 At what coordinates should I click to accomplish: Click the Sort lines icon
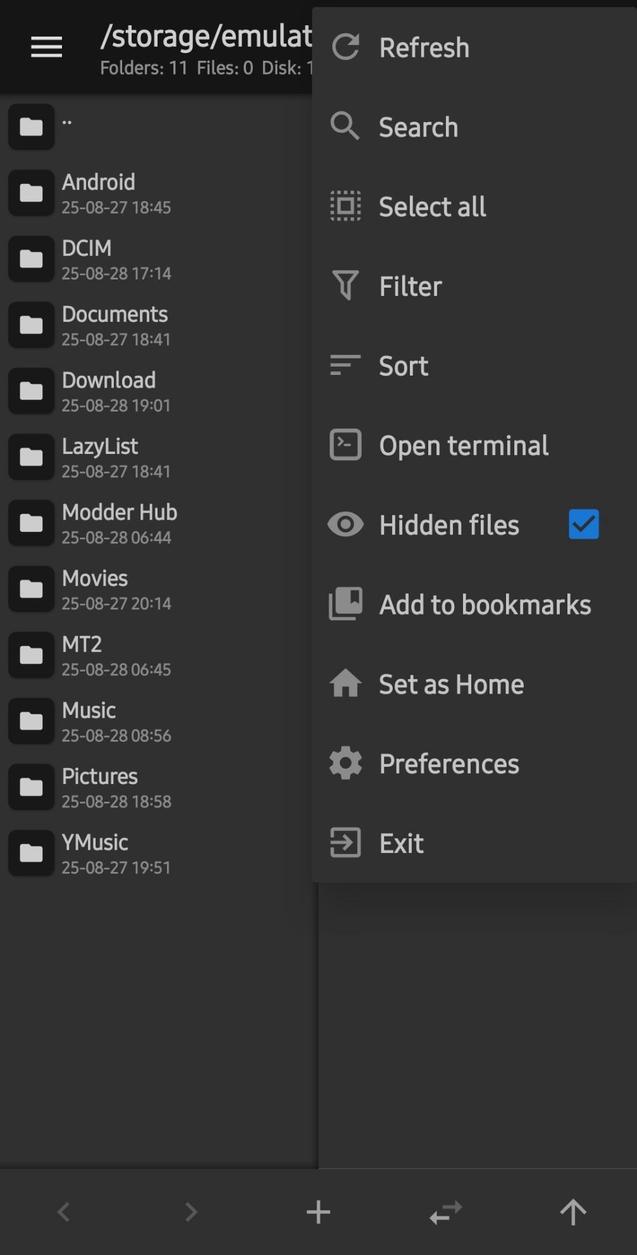pos(345,366)
